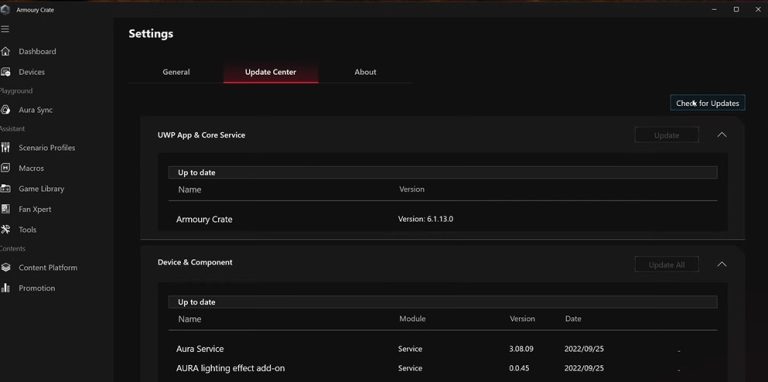768x382 pixels.
Task: Minimize the Armoury Crate window
Action: coord(714,9)
